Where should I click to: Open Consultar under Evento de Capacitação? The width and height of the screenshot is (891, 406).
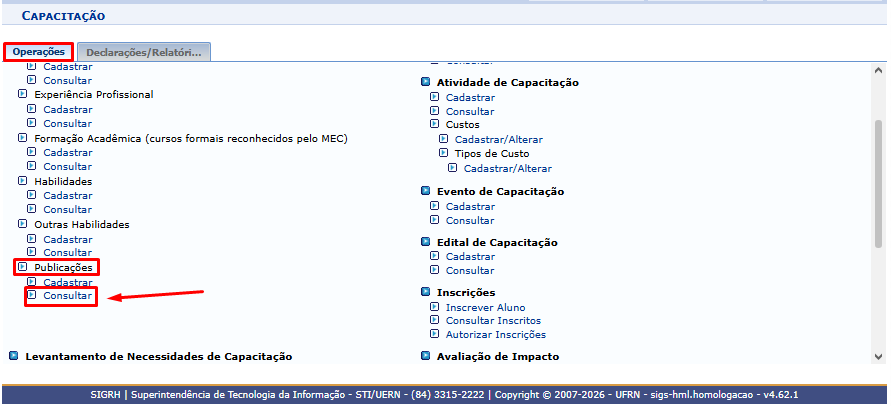point(470,220)
